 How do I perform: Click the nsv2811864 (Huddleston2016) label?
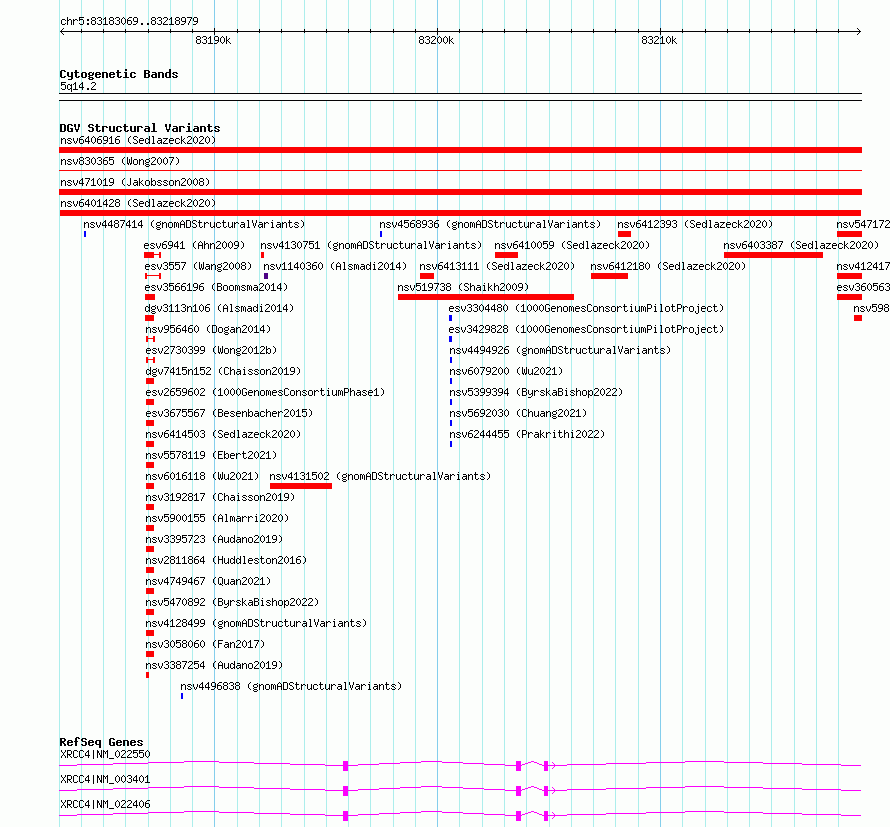[x=226, y=560]
